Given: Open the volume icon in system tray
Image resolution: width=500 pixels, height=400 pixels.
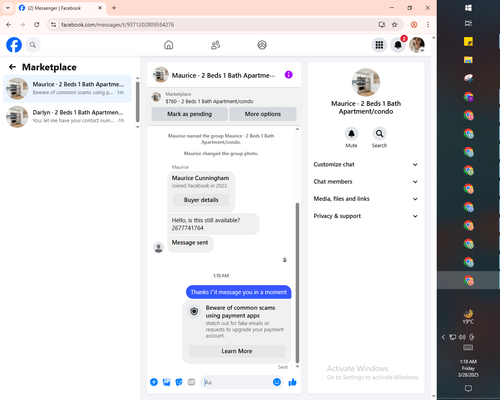Looking at the screenshot, I should [x=462, y=337].
